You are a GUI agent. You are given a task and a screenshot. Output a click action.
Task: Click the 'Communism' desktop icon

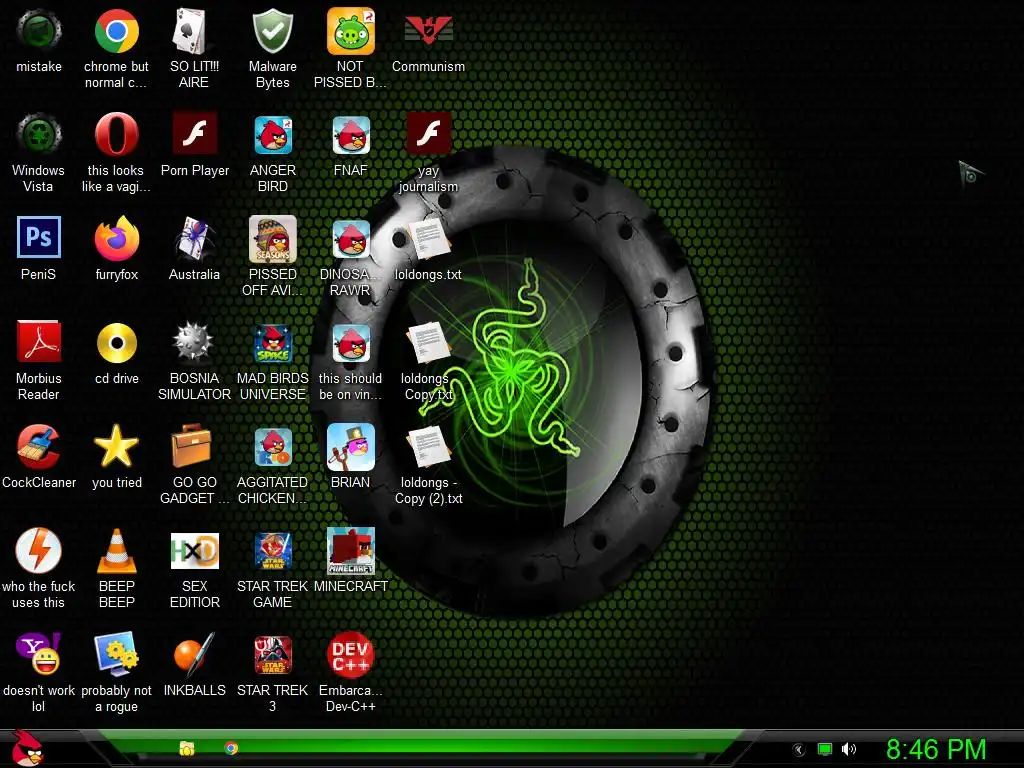pyautogui.click(x=428, y=31)
